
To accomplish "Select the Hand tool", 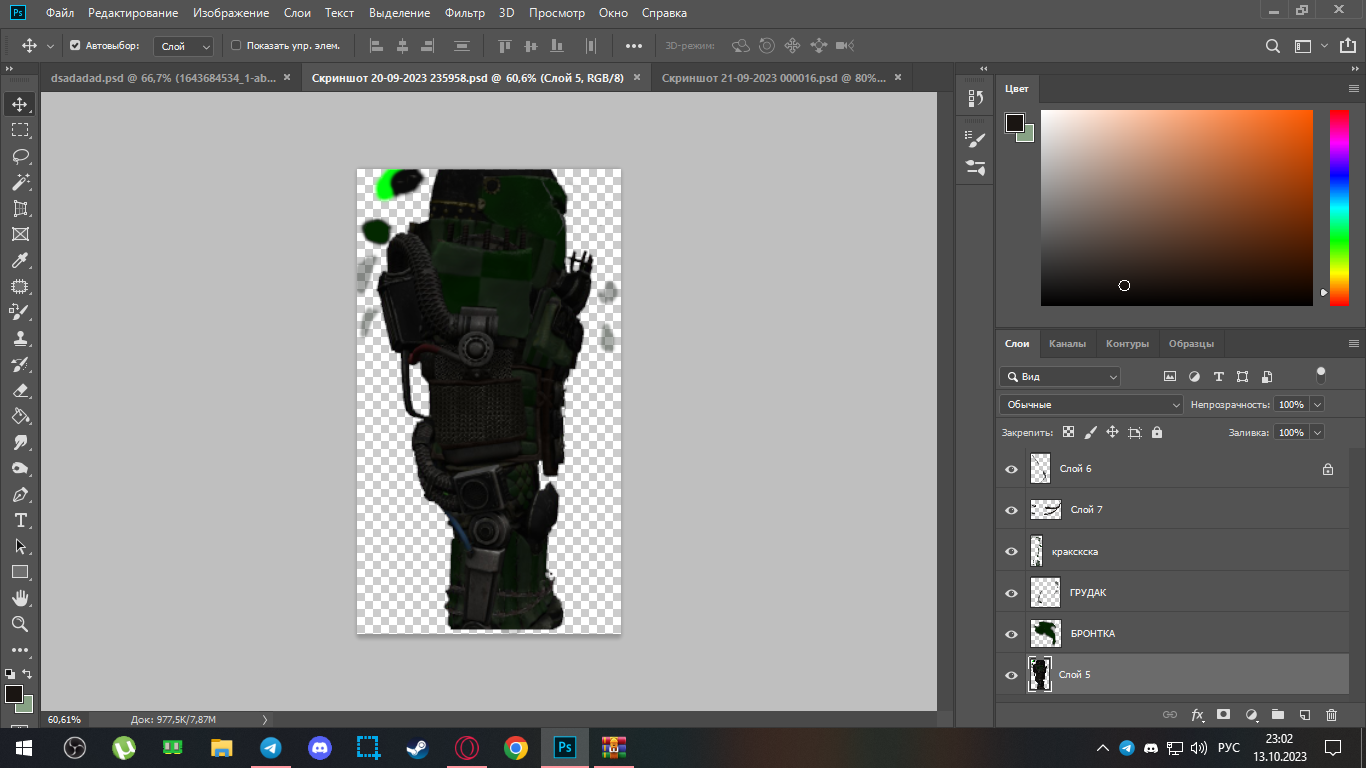I will tap(20, 598).
